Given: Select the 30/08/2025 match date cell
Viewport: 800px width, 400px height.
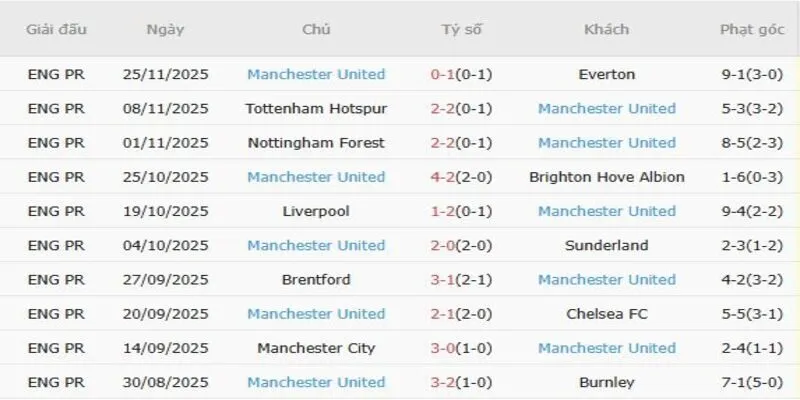Looking at the screenshot, I should click(165, 382).
